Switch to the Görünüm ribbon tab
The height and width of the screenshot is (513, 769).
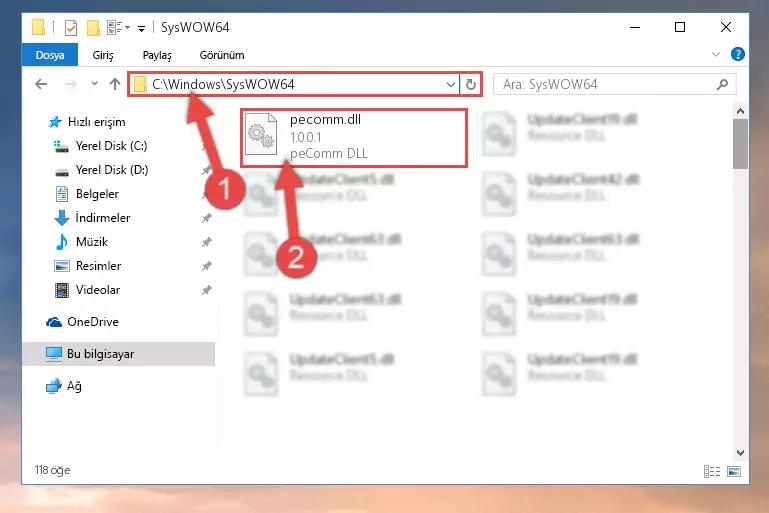[222, 55]
